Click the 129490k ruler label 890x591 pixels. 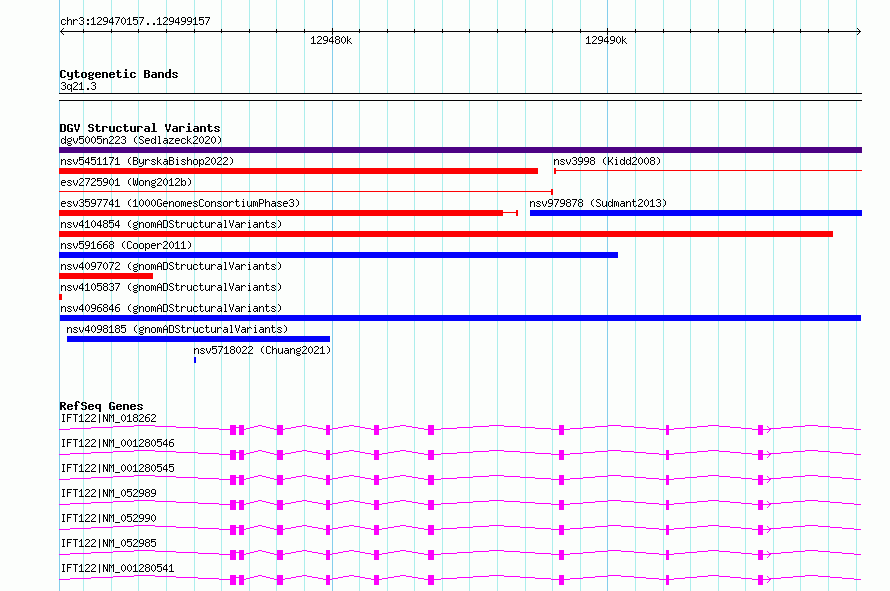[606, 40]
